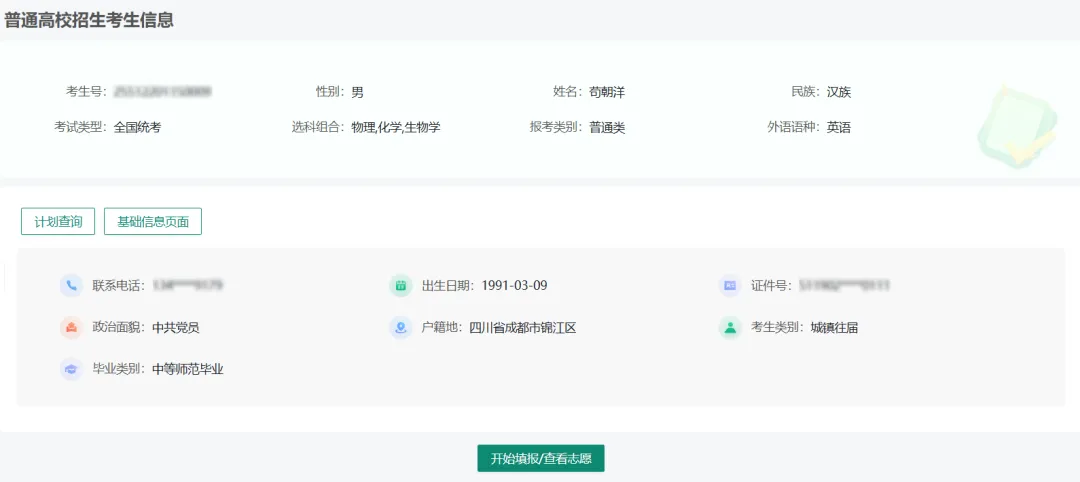Click the candidate category value 城镇往届
This screenshot has height=482, width=1080.
(x=834, y=328)
